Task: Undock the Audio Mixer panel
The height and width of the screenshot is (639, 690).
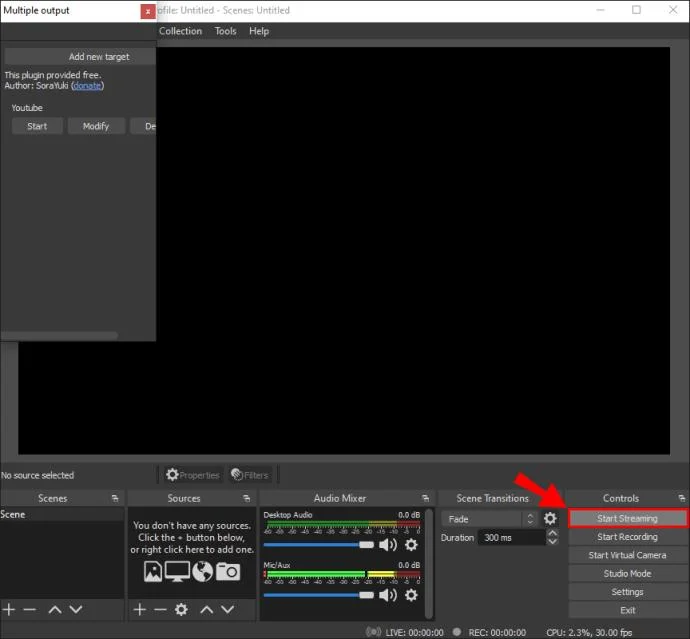Action: [x=426, y=498]
